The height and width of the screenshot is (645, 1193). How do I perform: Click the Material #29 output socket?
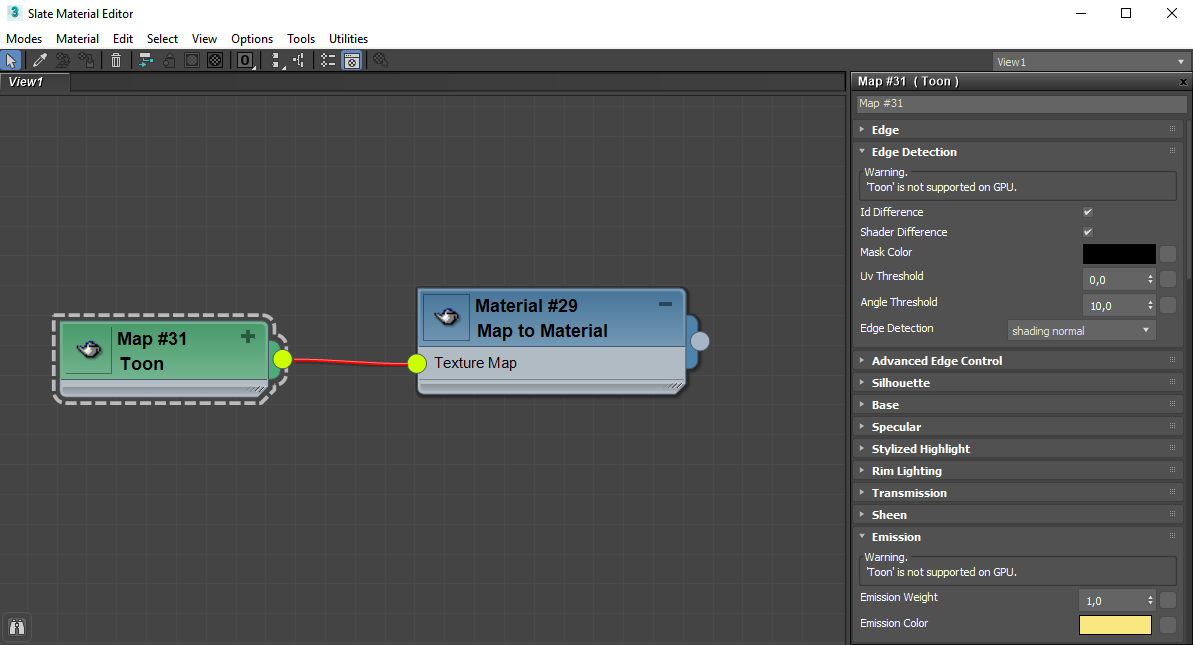(700, 342)
